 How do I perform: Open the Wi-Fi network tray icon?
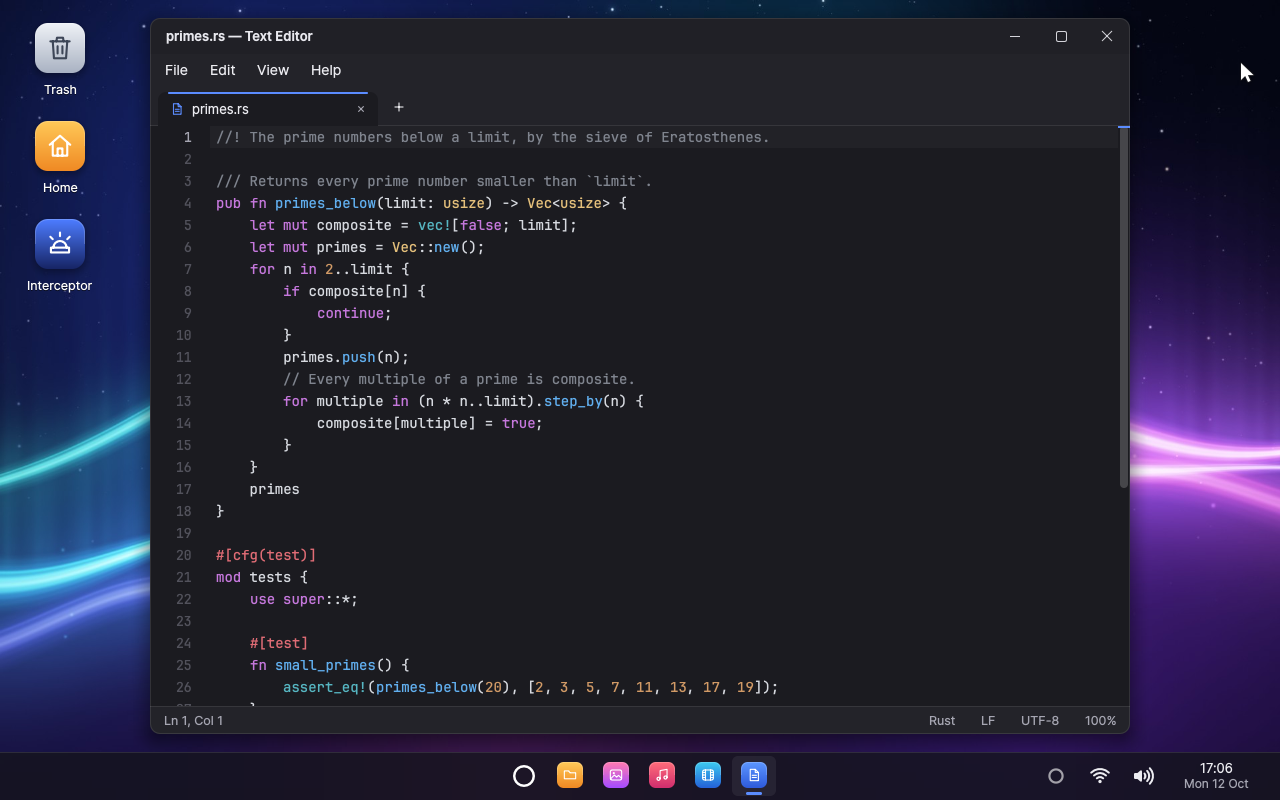pos(1100,776)
